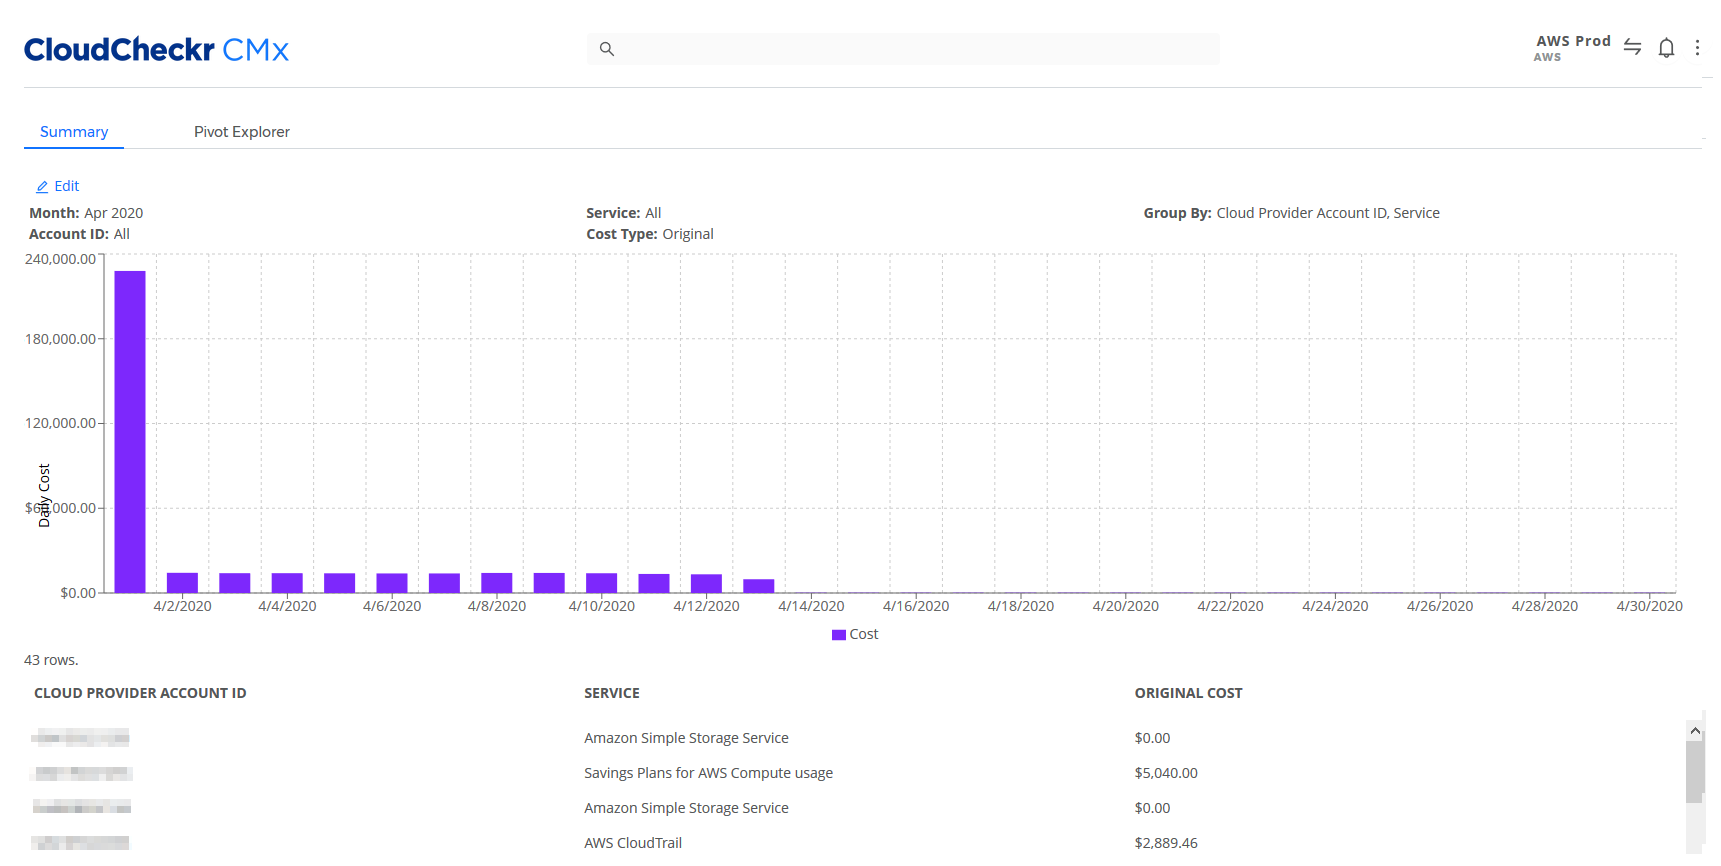Click the Edit link for filters
This screenshot has height=866, width=1721.
click(x=66, y=186)
